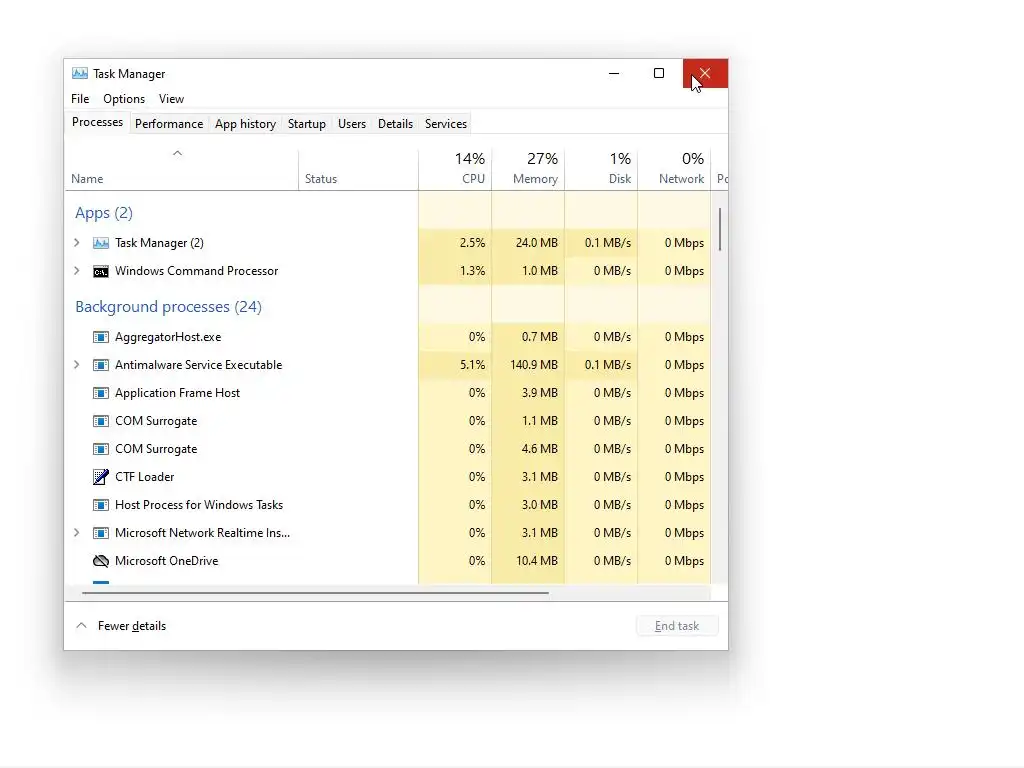Select Host Process for Windows Tasks name
1024x768 pixels.
click(199, 505)
